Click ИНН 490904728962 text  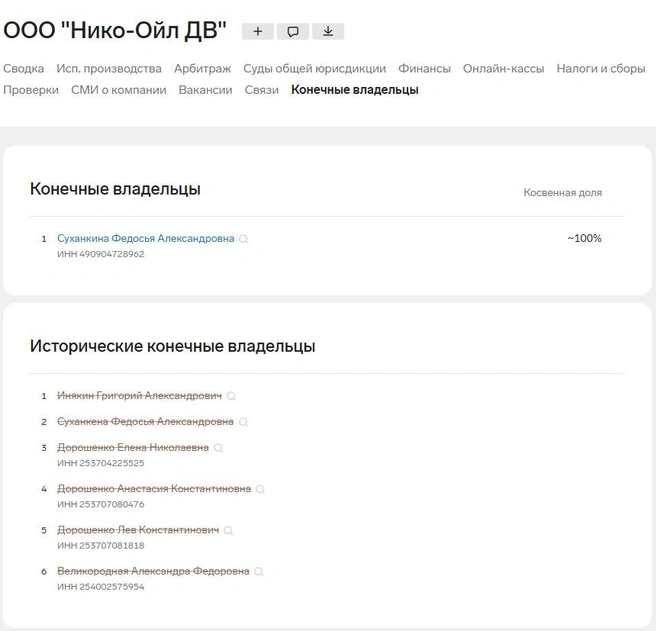(101, 254)
